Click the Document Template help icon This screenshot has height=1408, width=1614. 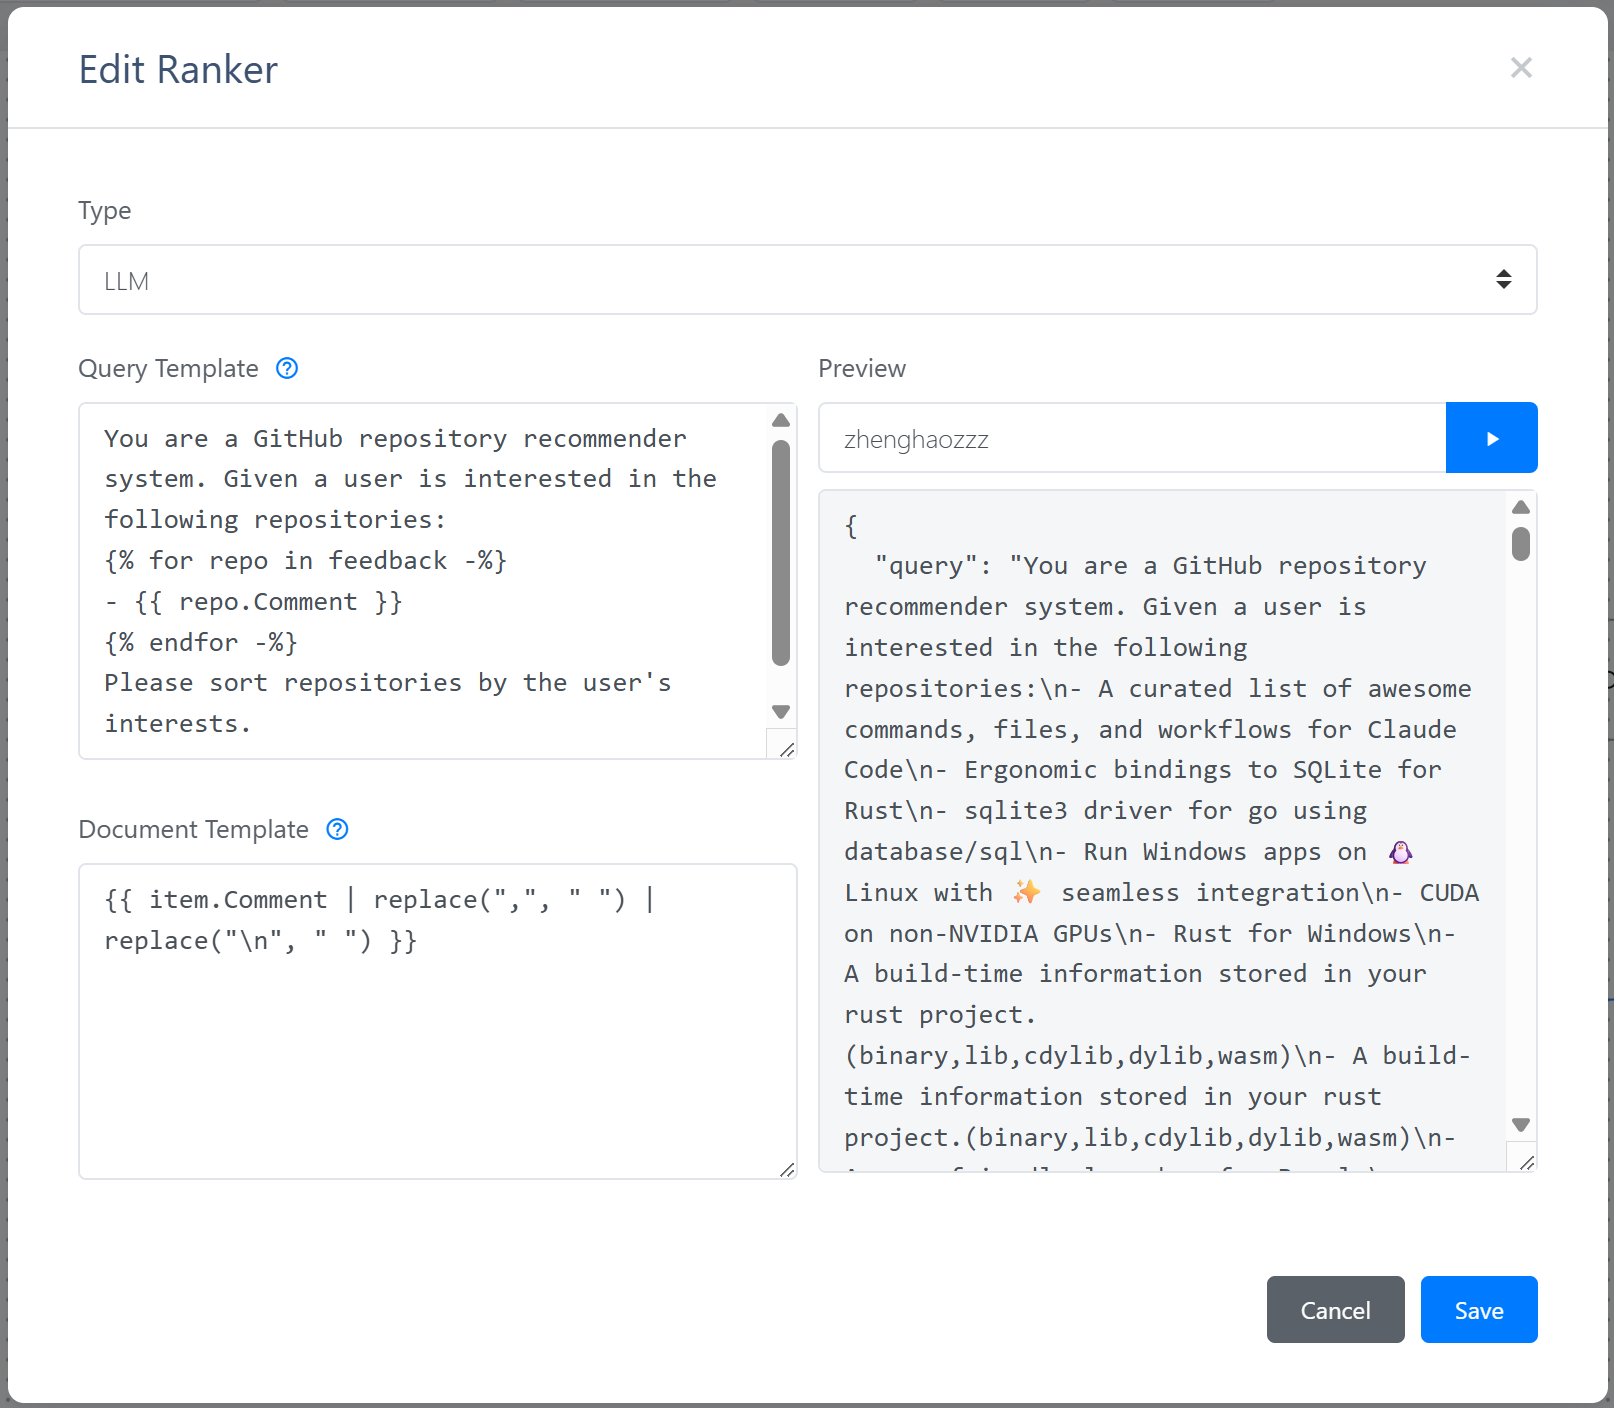click(338, 830)
